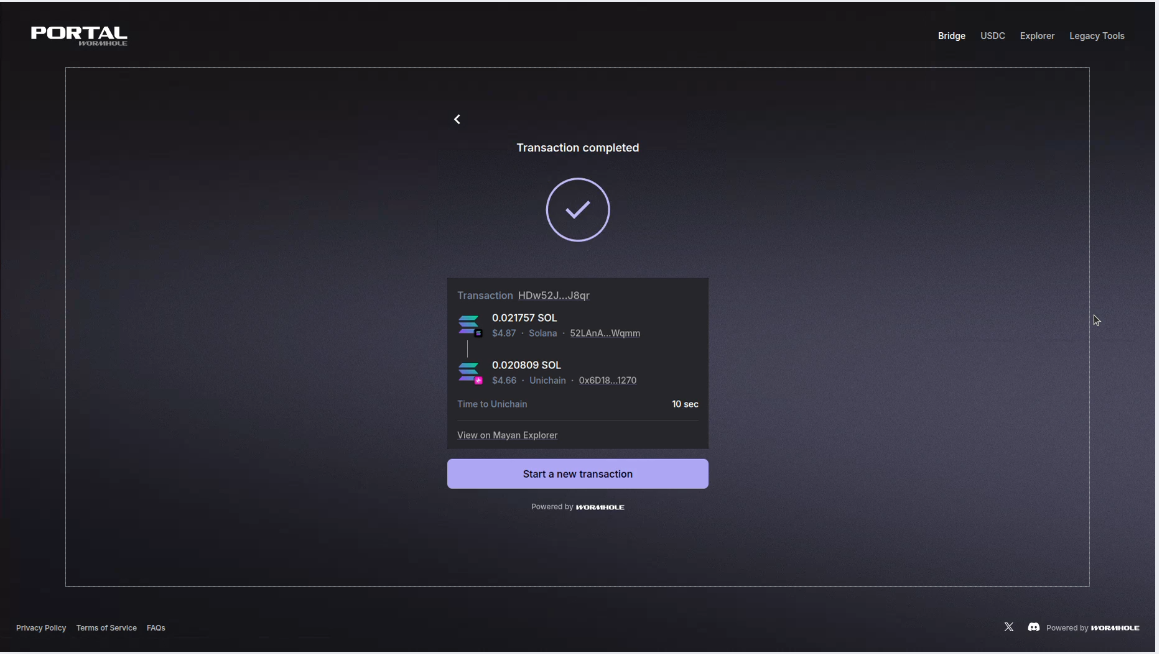Open the FAQs footer link
The image size is (1159, 654).
pos(156,628)
